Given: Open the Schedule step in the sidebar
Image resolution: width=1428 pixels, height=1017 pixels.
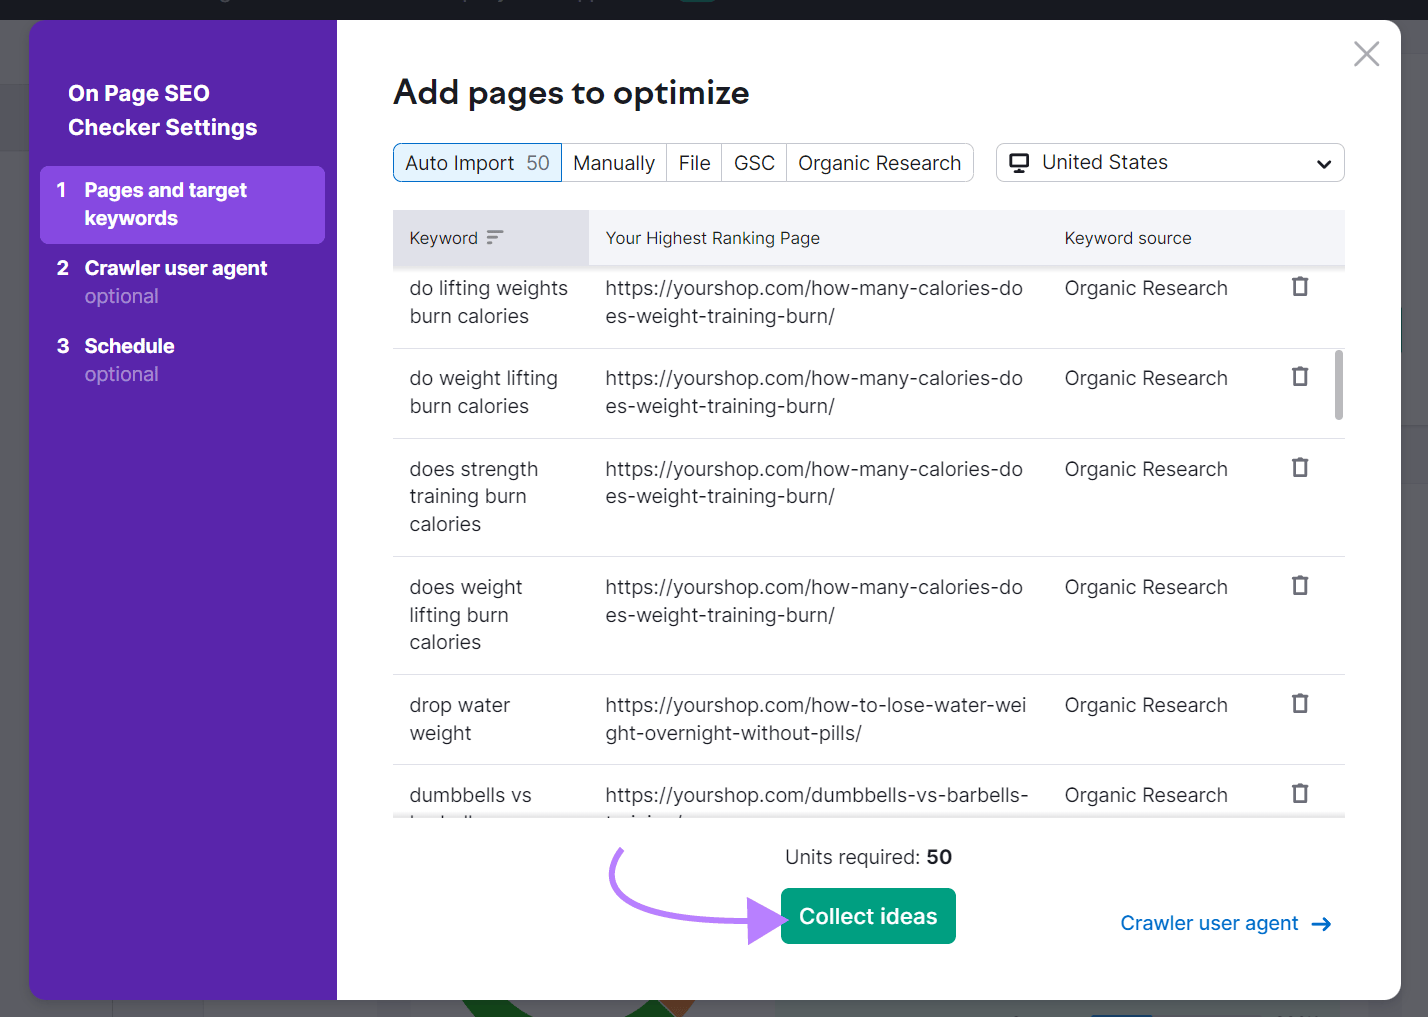Looking at the screenshot, I should coord(129,345).
